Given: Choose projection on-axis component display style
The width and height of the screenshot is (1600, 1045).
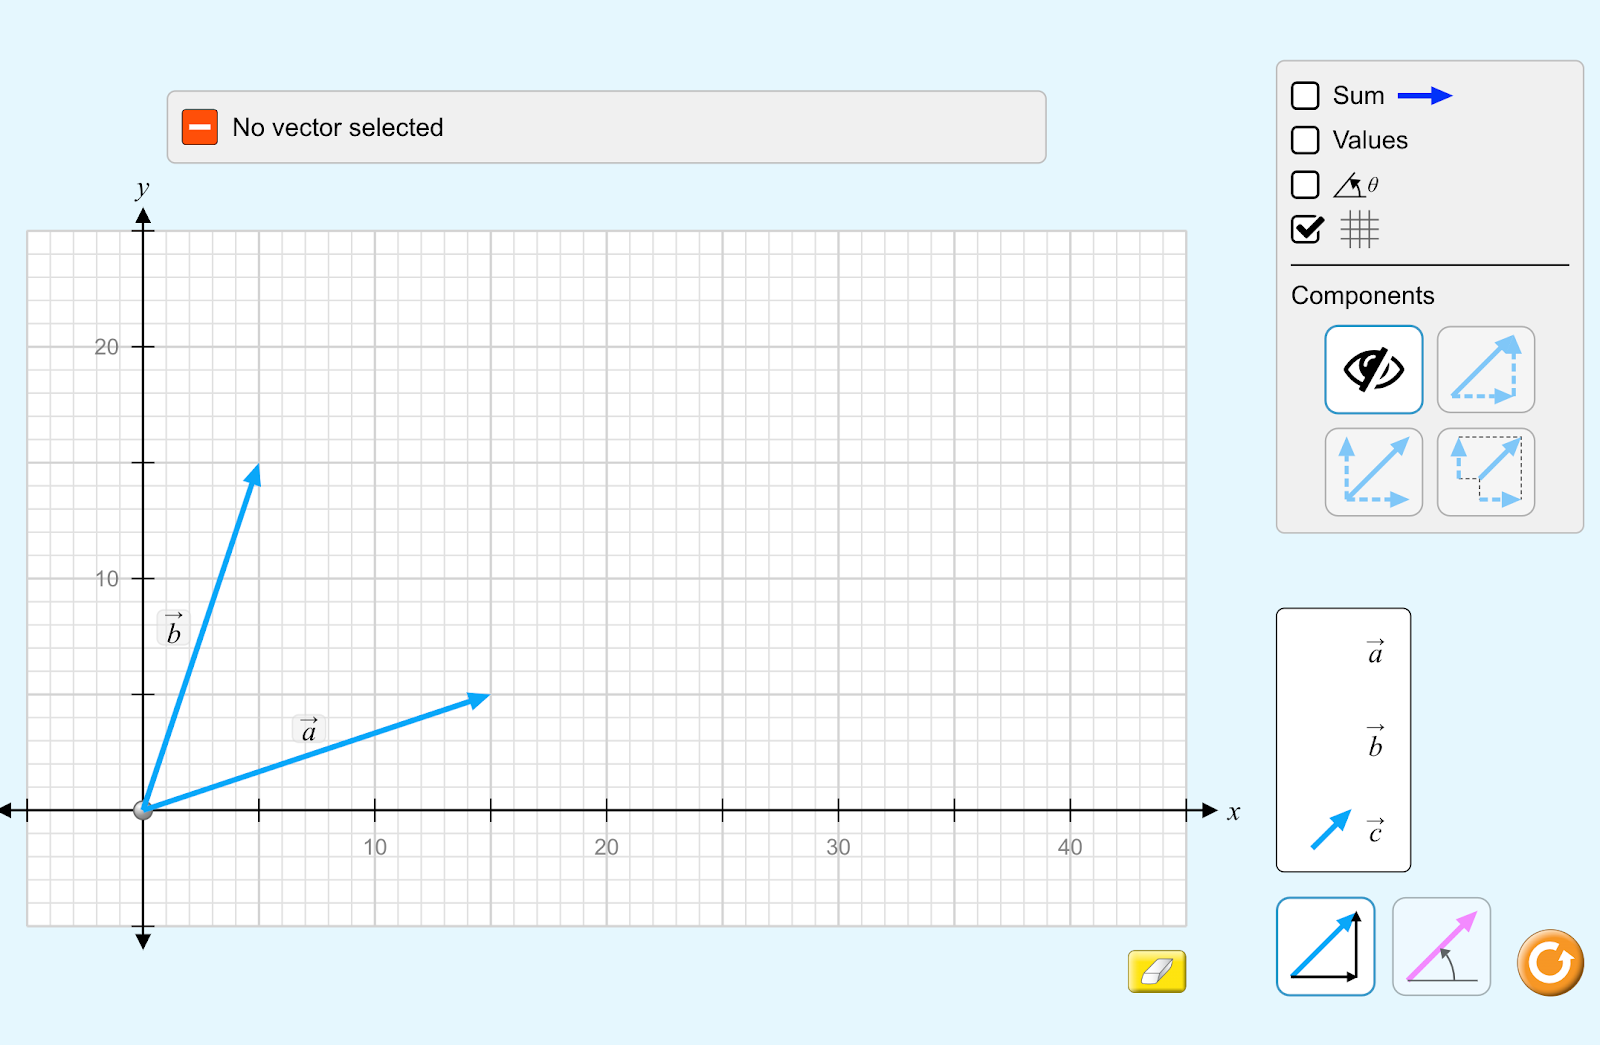Looking at the screenshot, I should tap(1485, 472).
